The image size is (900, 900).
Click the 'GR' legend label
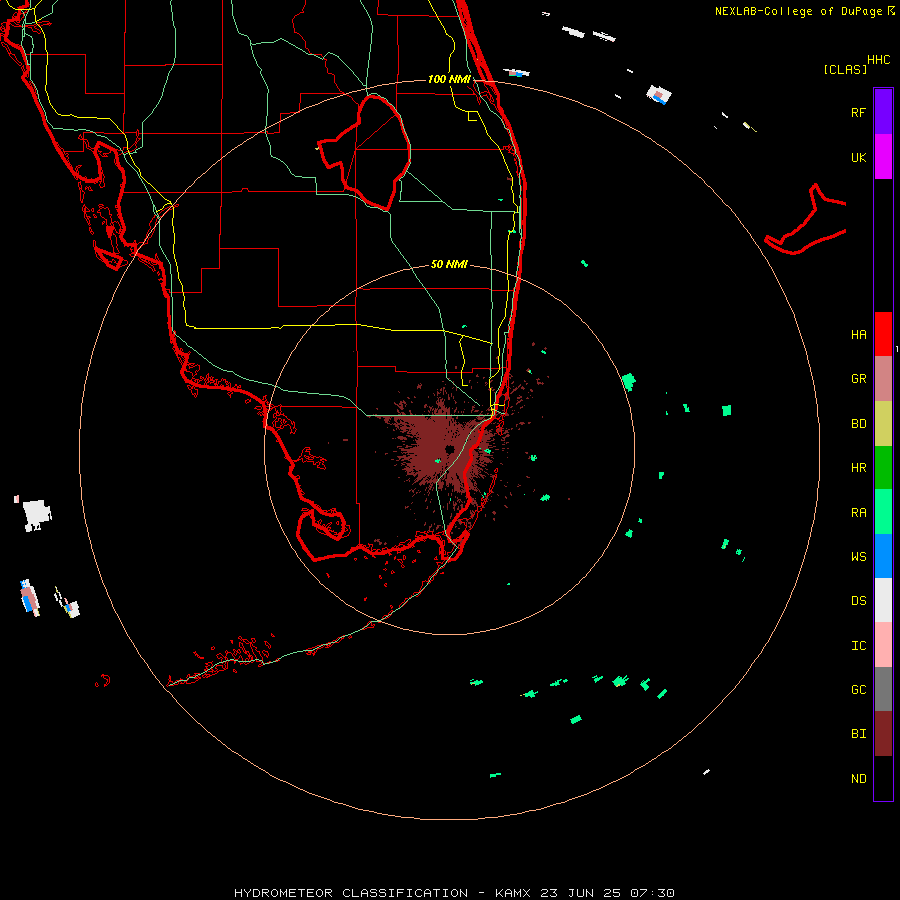(x=858, y=379)
